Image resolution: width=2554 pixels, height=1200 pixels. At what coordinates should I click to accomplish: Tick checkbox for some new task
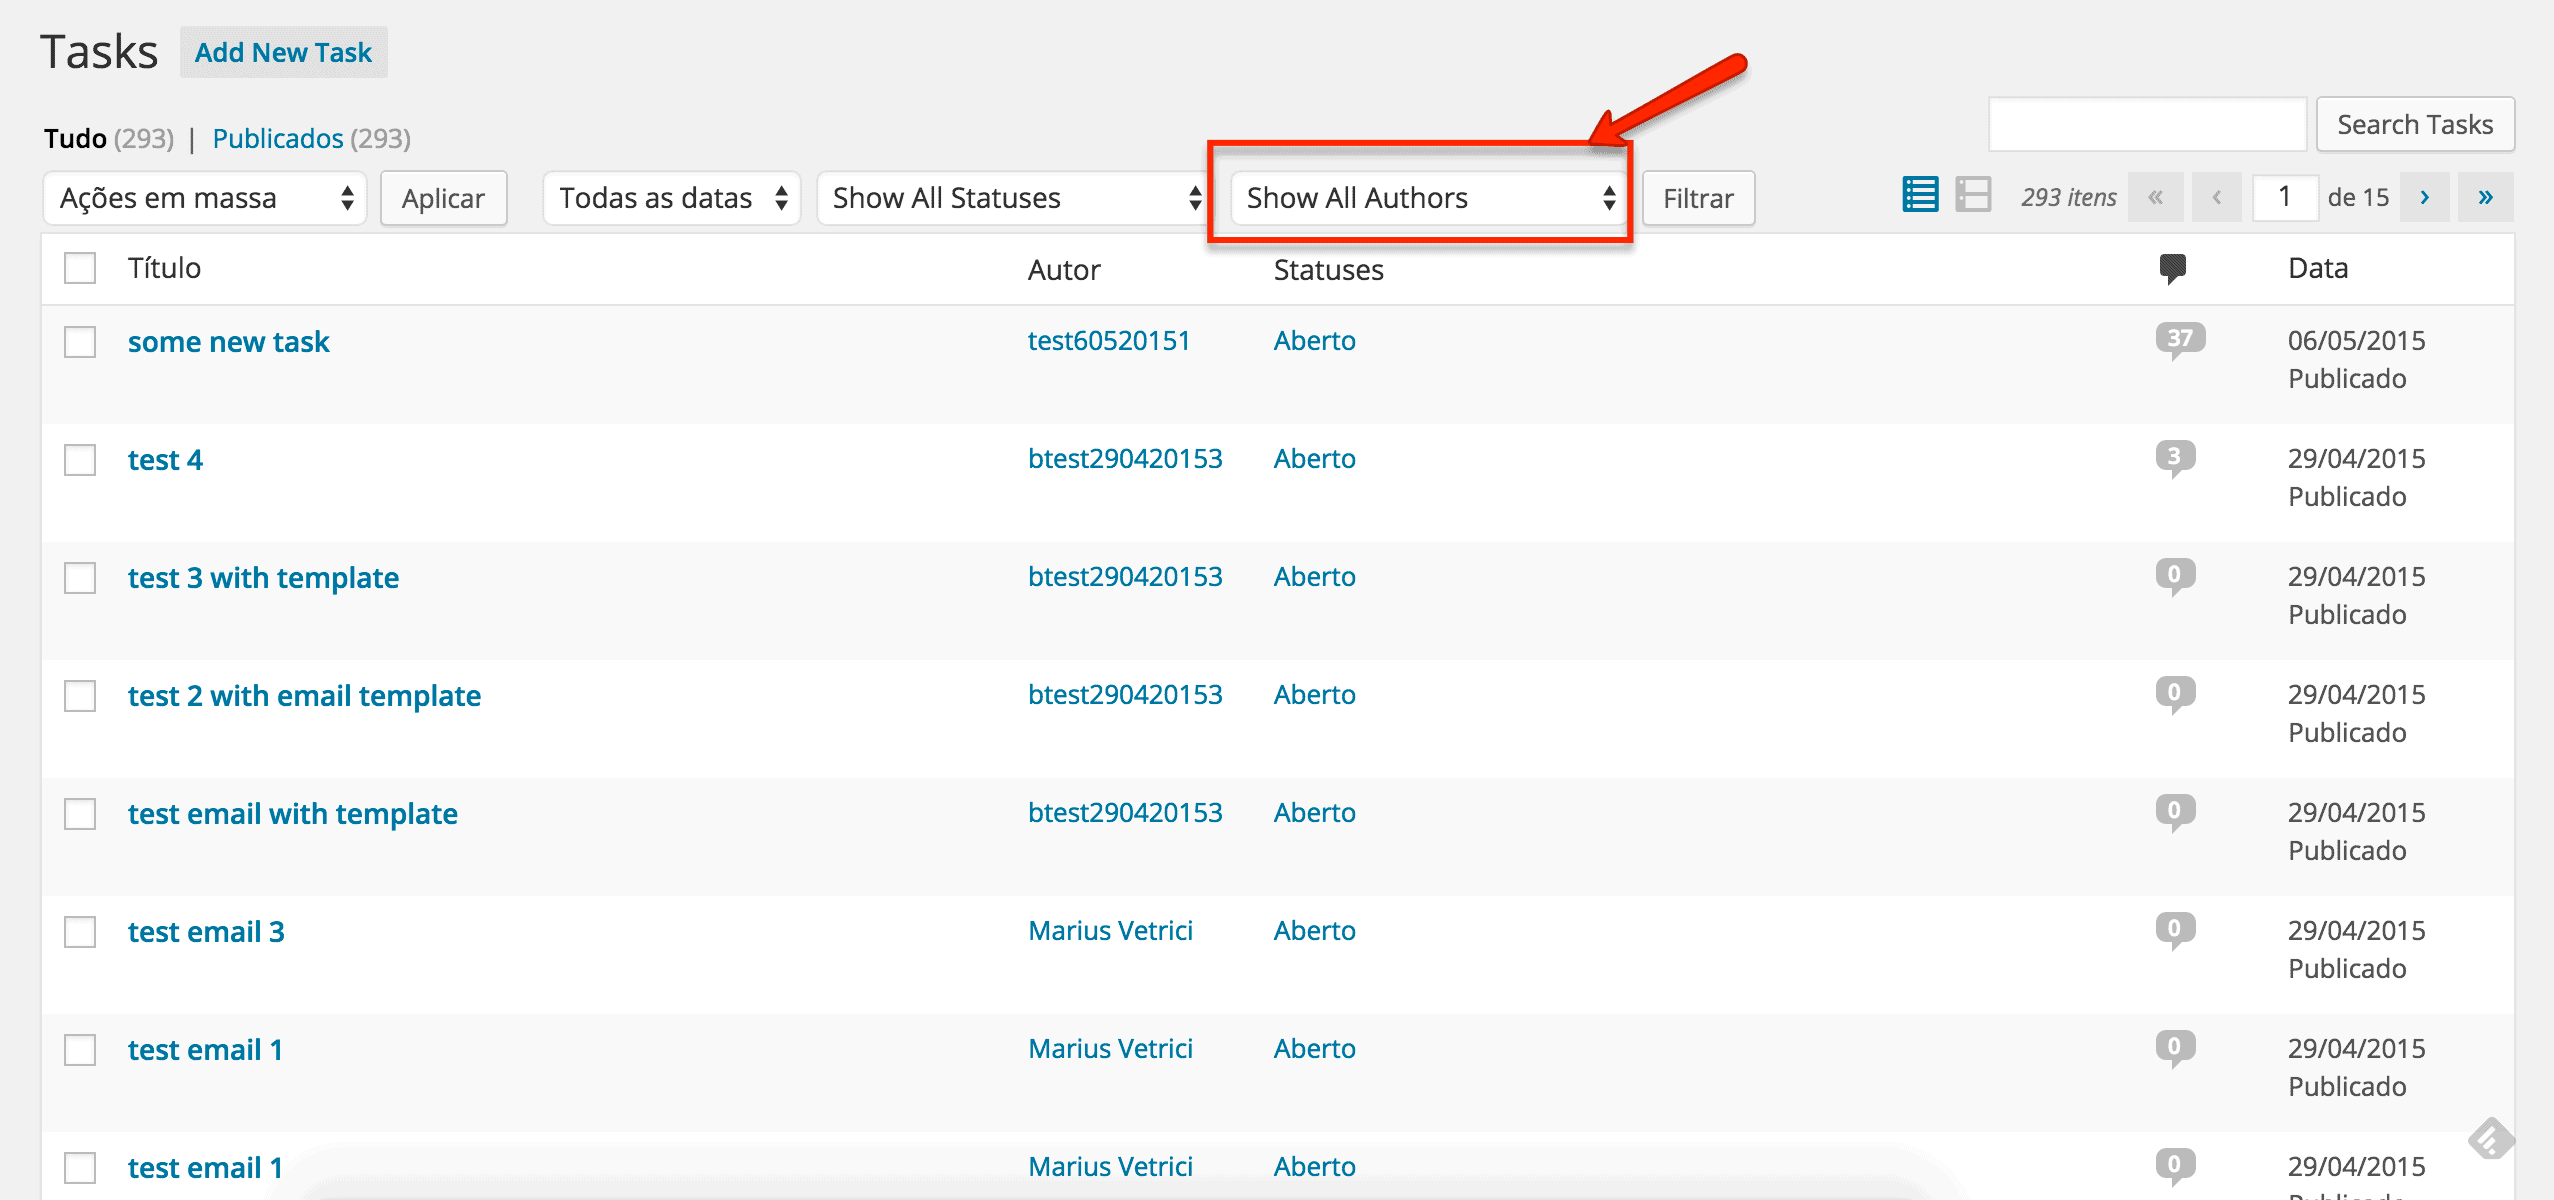80,342
